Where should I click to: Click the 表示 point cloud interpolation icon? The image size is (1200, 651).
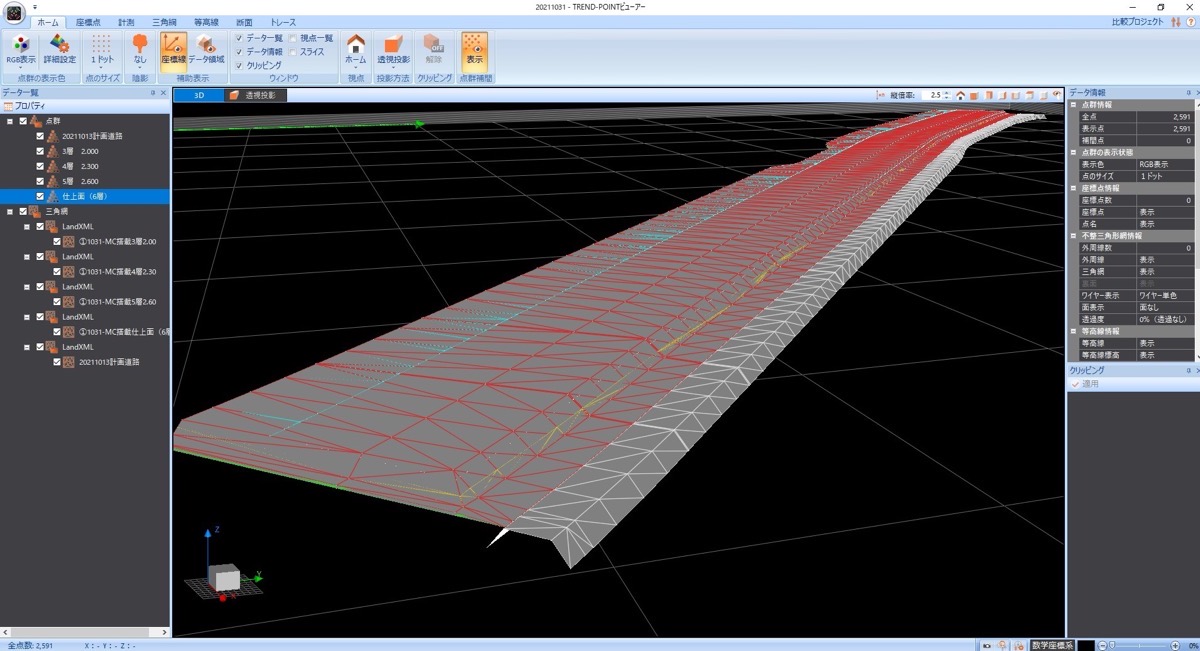click(473, 45)
